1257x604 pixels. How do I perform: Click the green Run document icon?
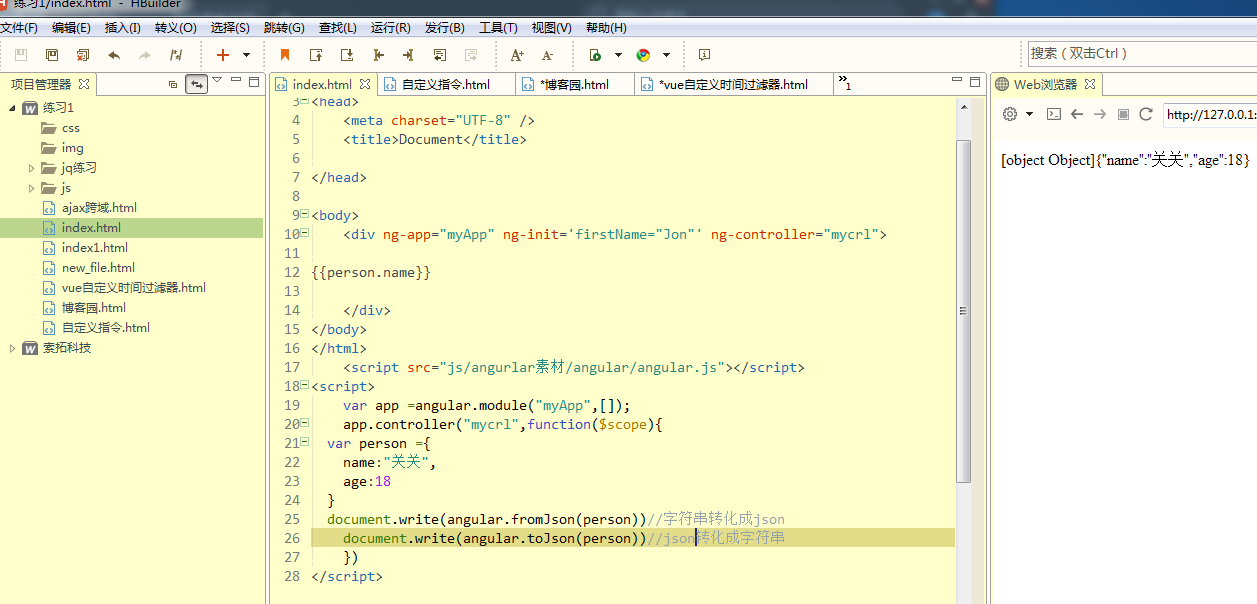click(595, 55)
